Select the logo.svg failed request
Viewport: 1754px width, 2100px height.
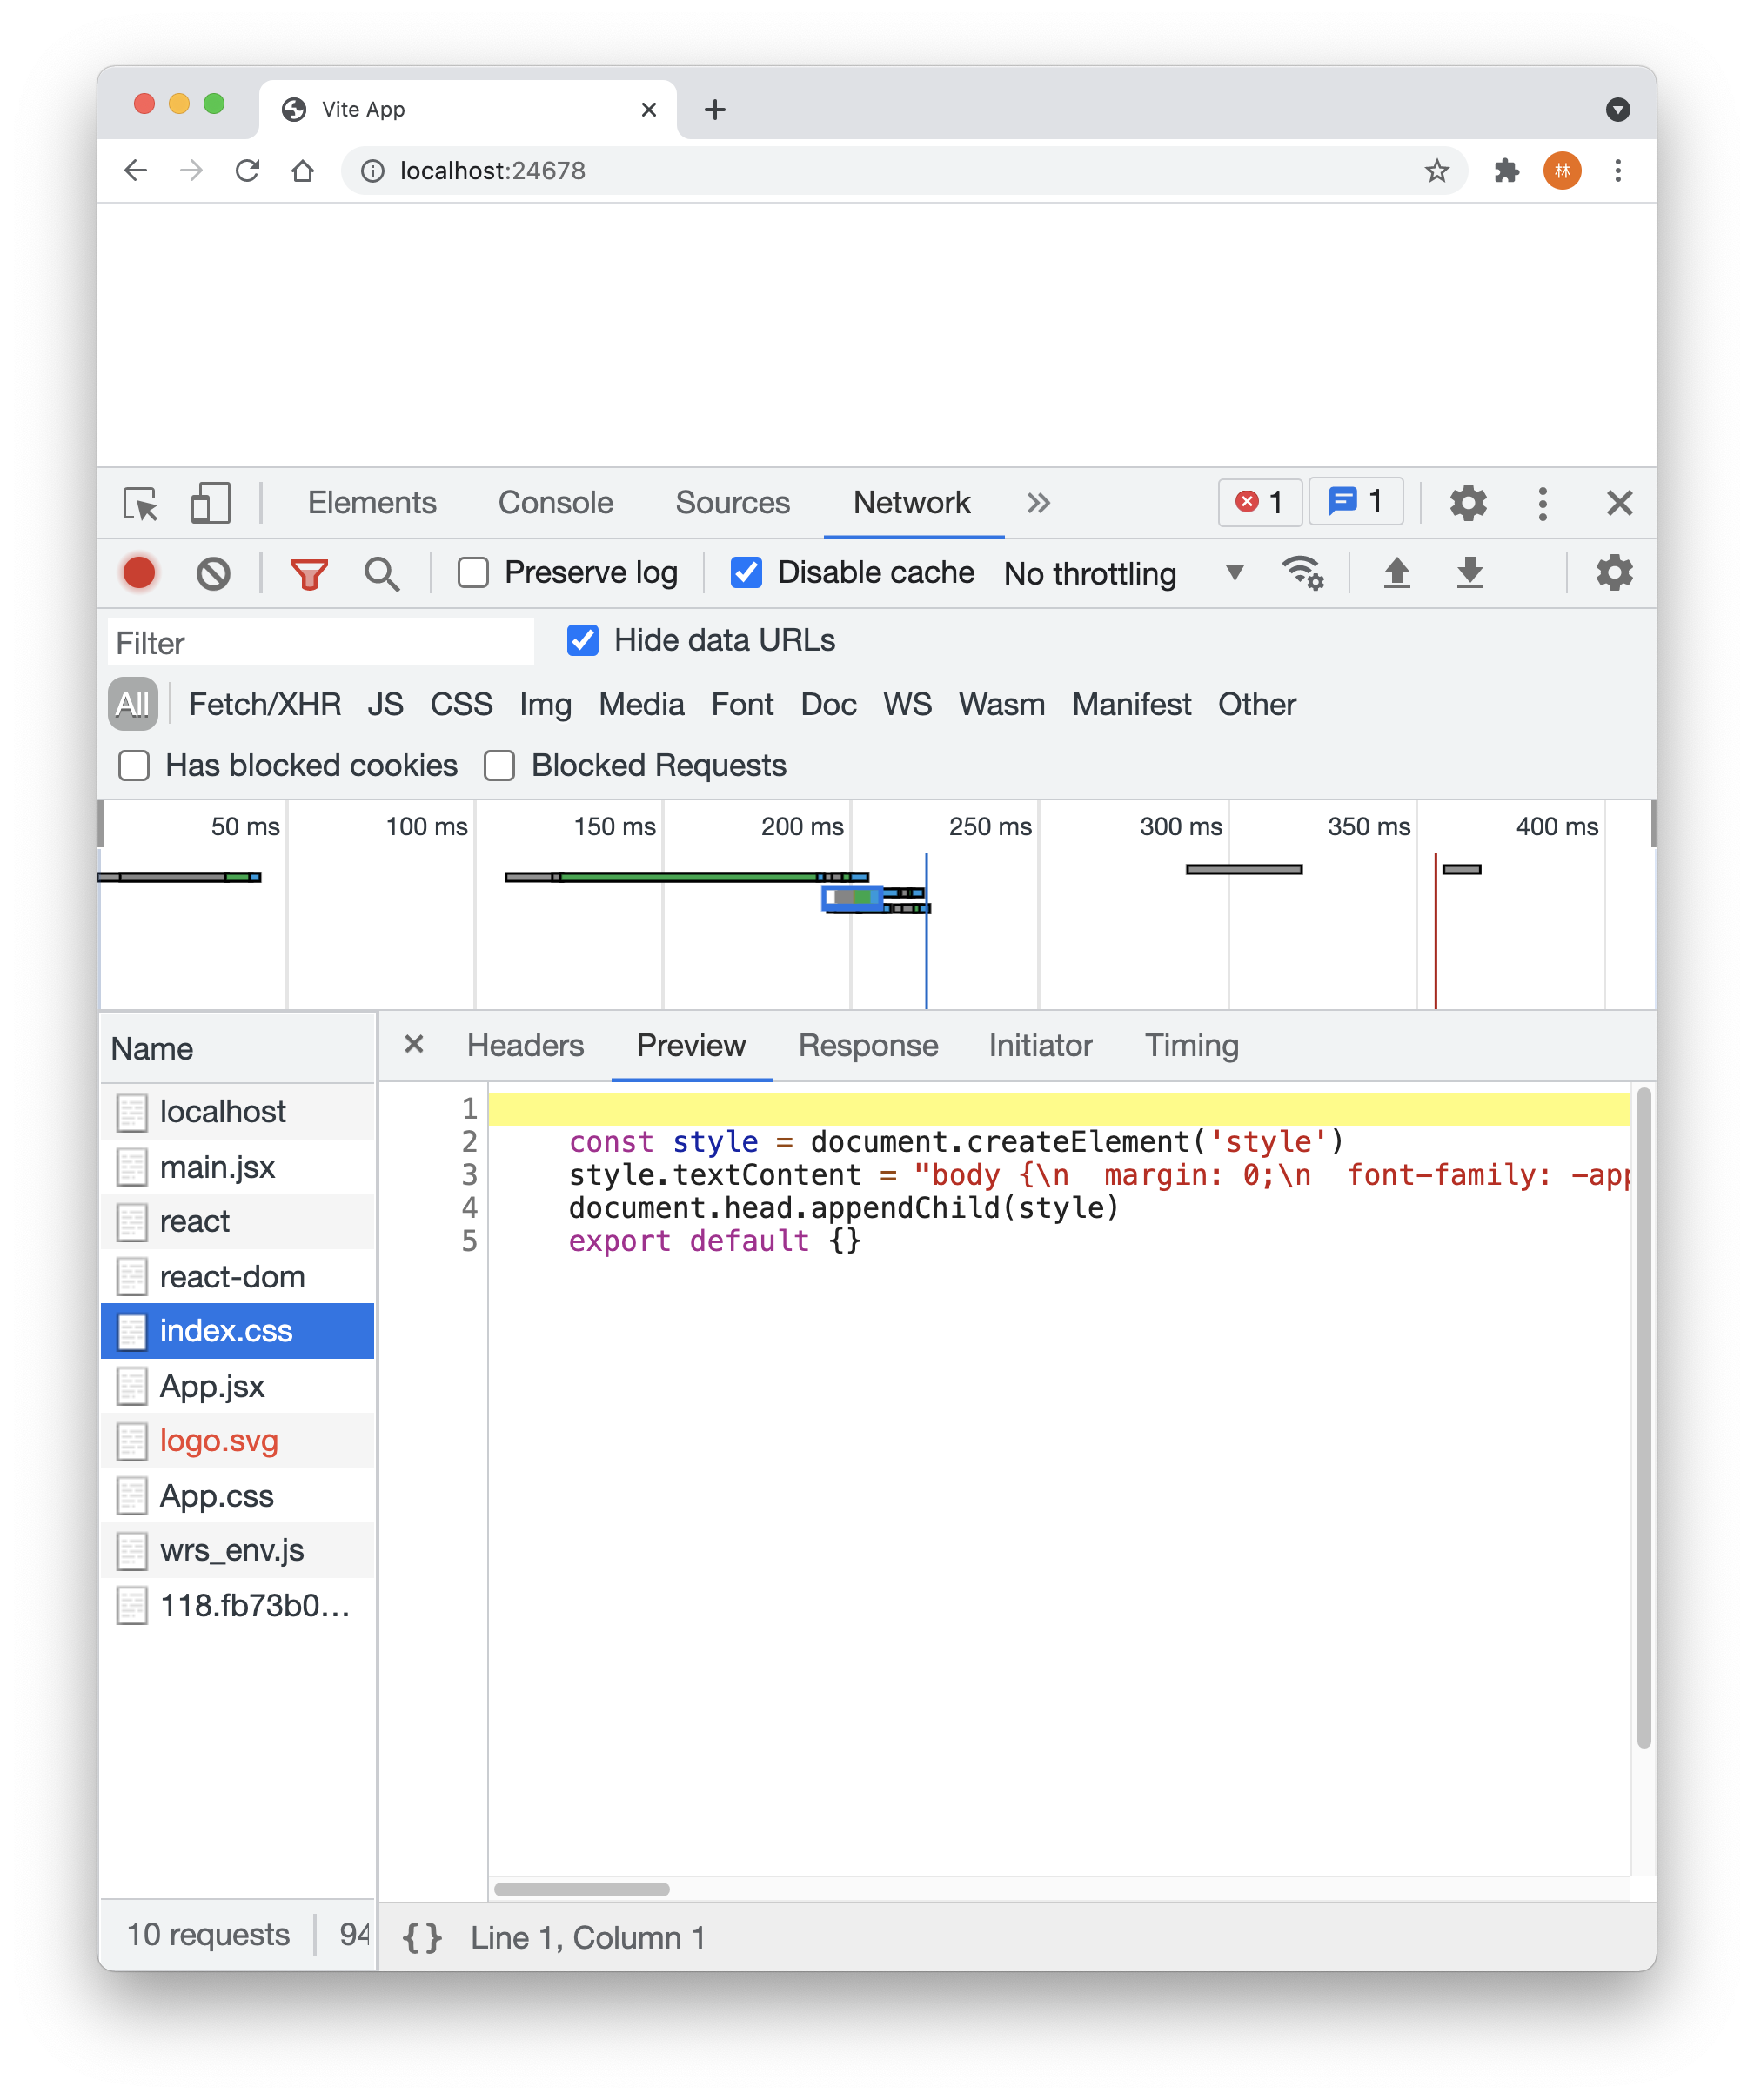[238, 1441]
